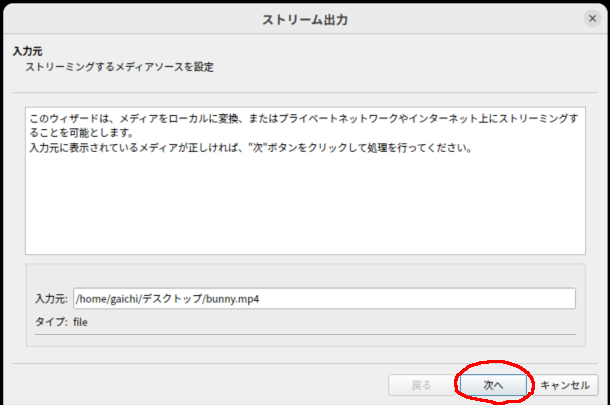The width and height of the screenshot is (610, 405).
Task: Close the ストリーム出力 dialog with X
Action: (592, 18)
